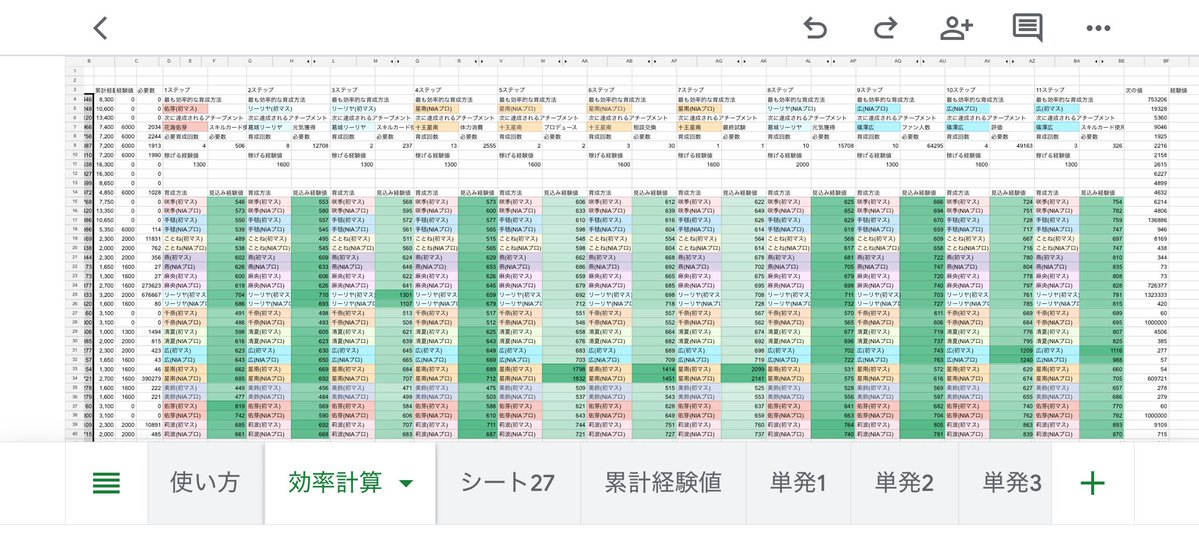Expand hidden columns between R and V
The height and width of the screenshot is (554, 1199).
click(479, 60)
